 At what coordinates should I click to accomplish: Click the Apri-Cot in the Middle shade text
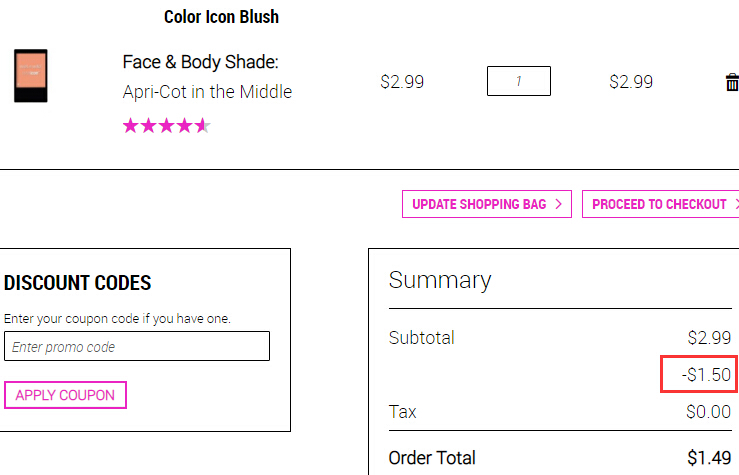(207, 92)
